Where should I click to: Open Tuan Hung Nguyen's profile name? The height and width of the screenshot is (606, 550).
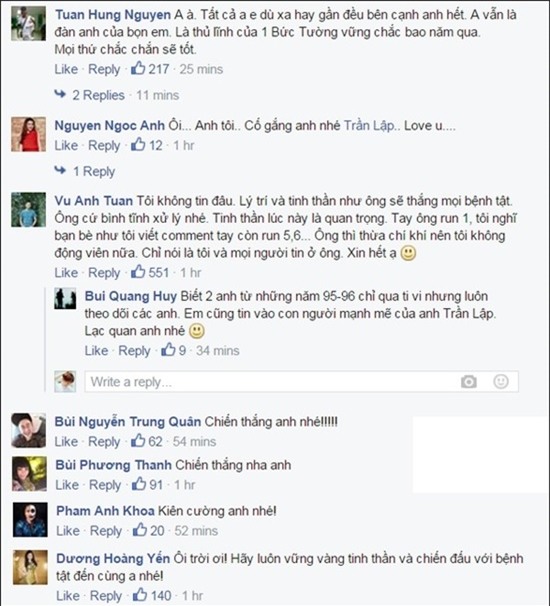point(112,15)
